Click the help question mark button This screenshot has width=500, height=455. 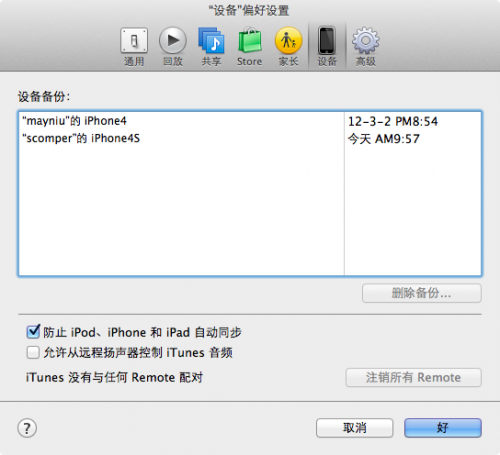tap(27, 428)
